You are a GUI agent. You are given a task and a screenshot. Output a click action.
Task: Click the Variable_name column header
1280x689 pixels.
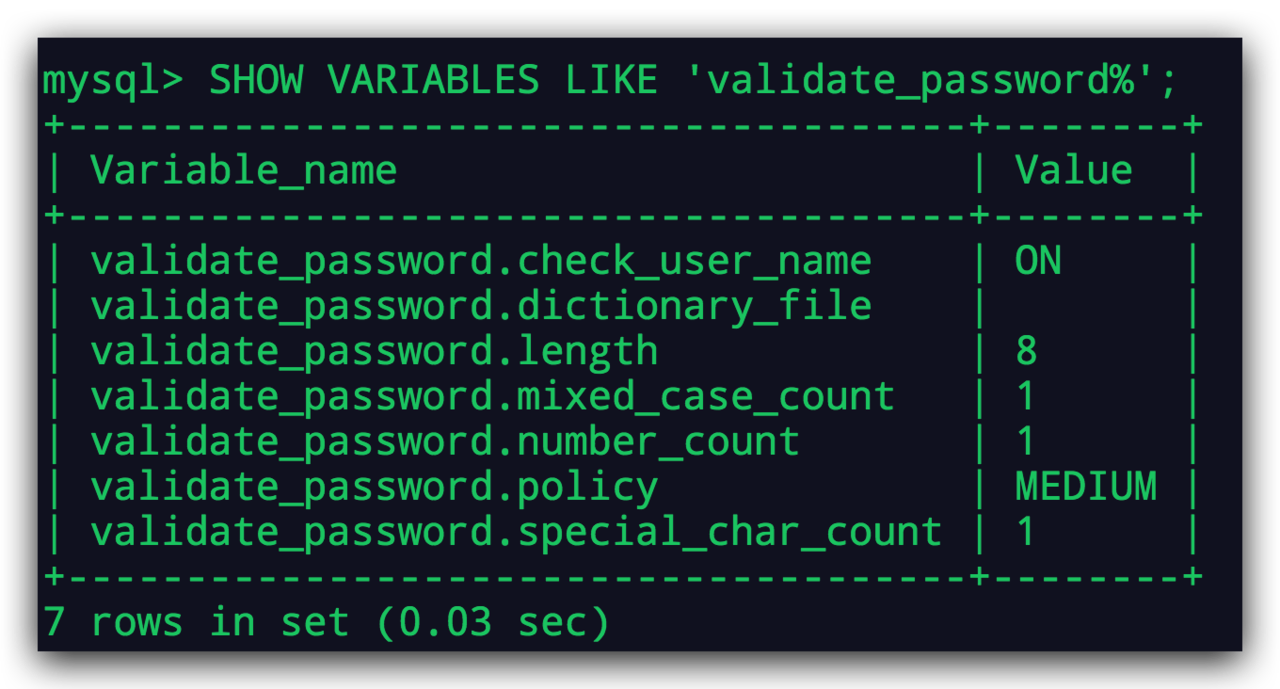pyautogui.click(x=244, y=171)
